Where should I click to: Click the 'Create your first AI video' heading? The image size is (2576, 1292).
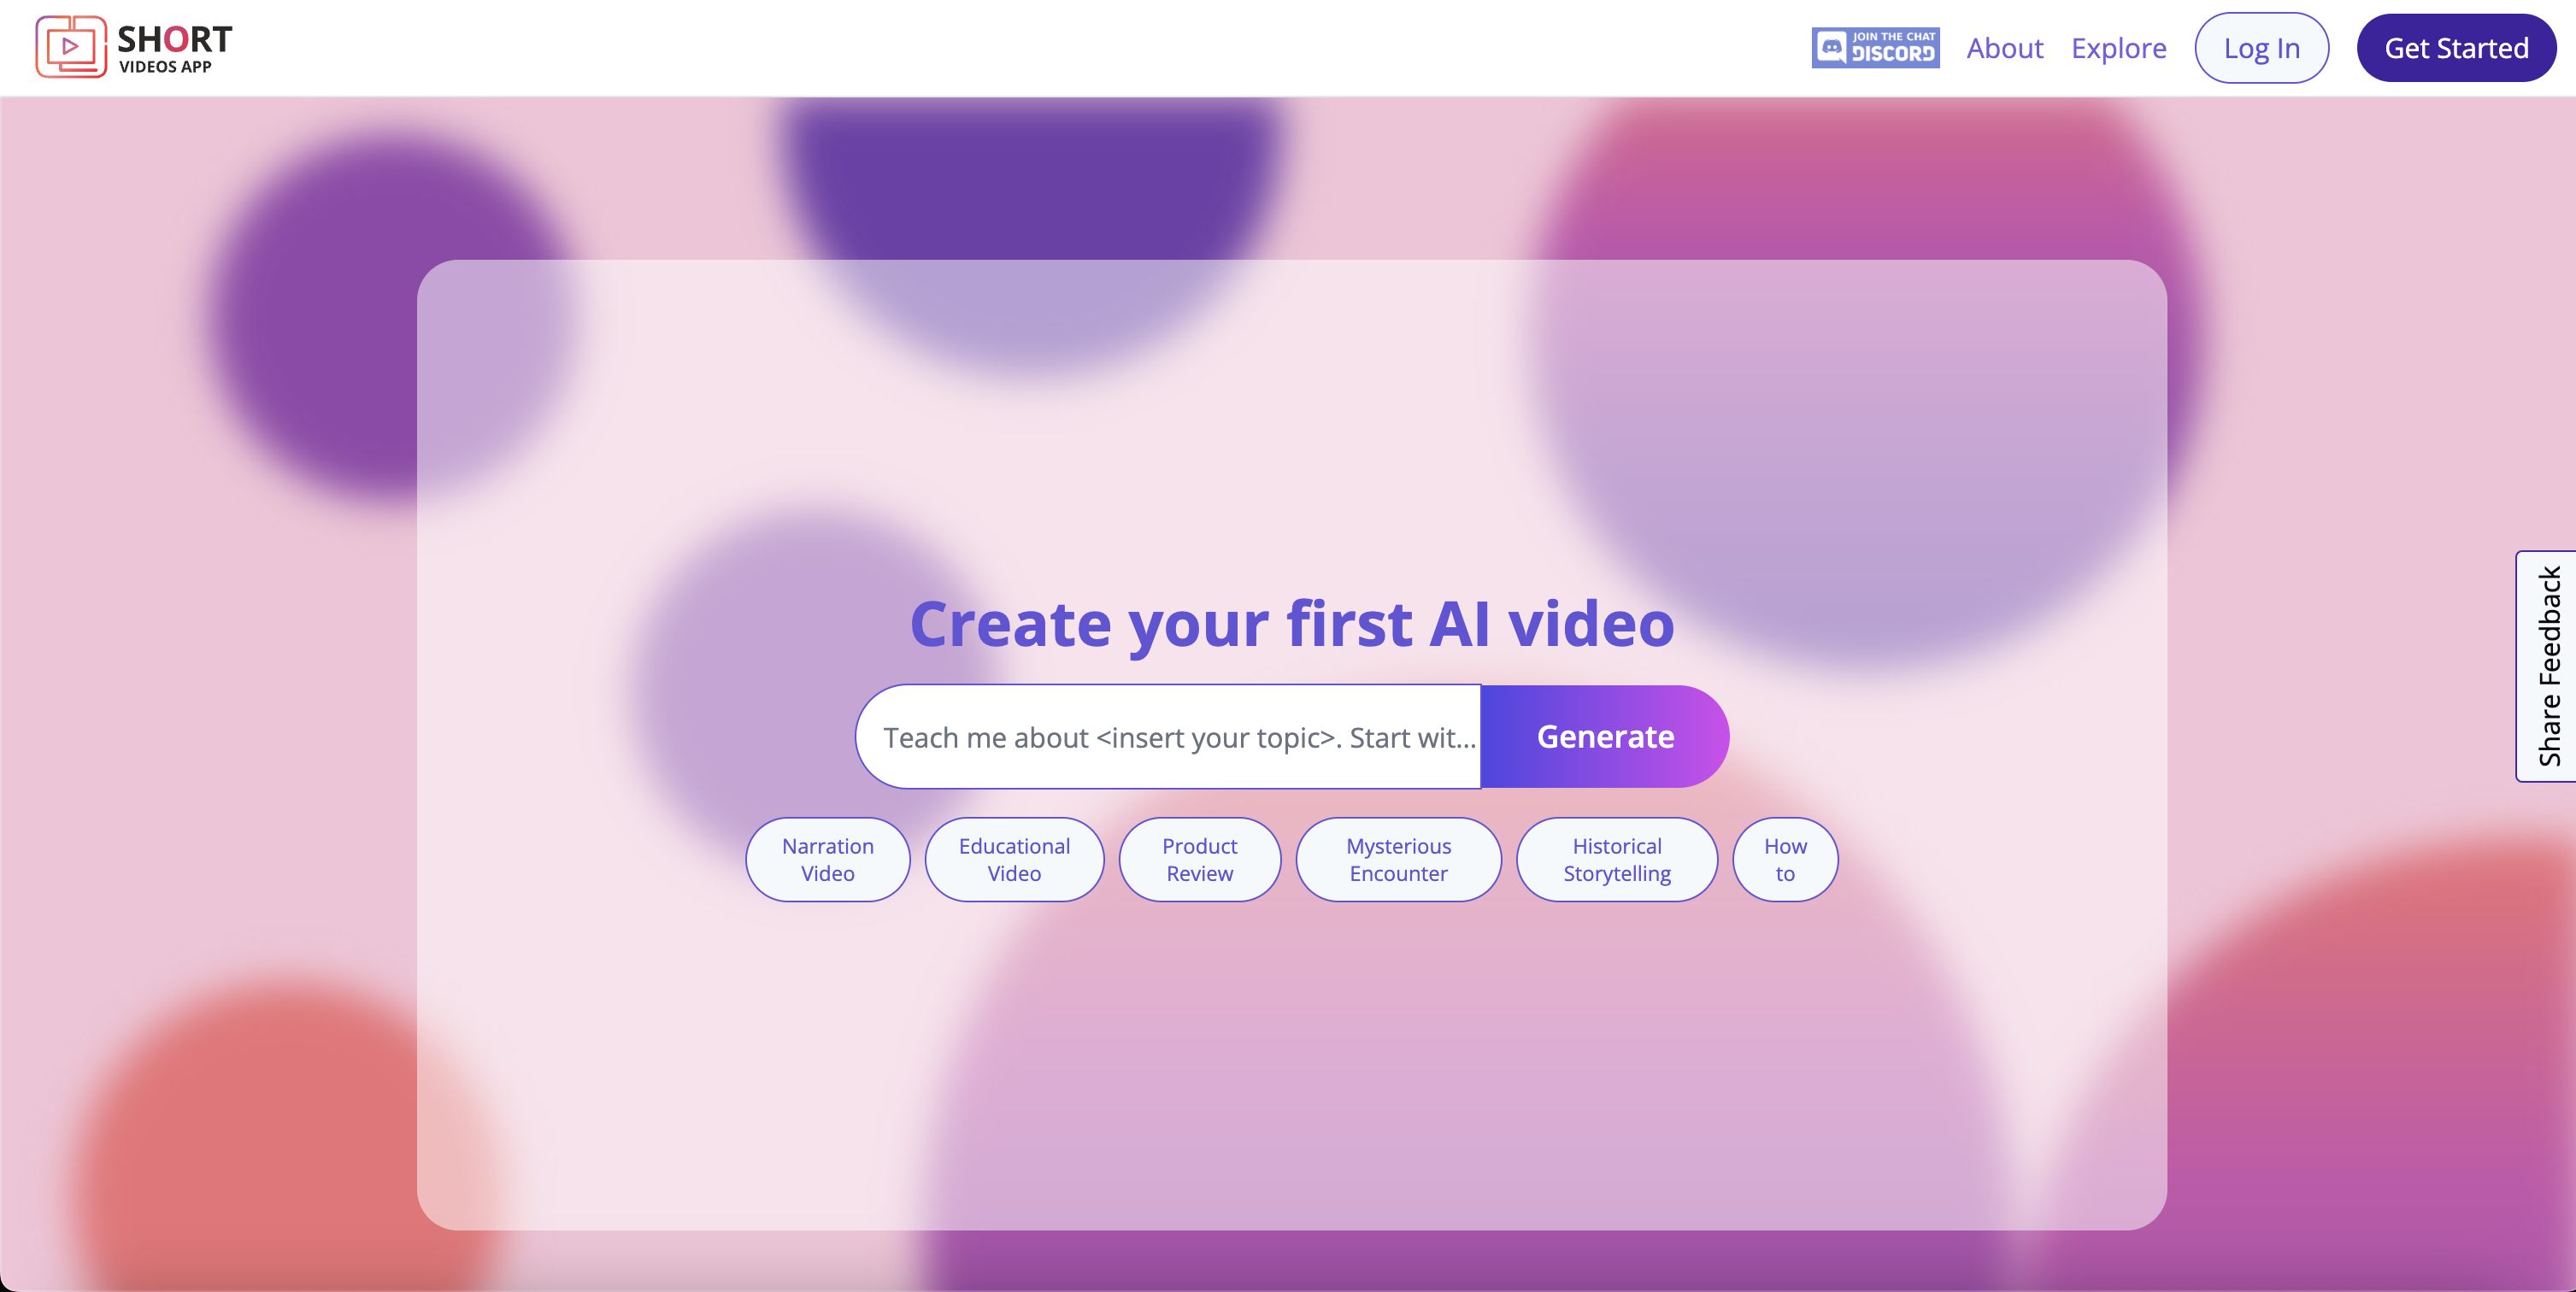pos(1292,624)
